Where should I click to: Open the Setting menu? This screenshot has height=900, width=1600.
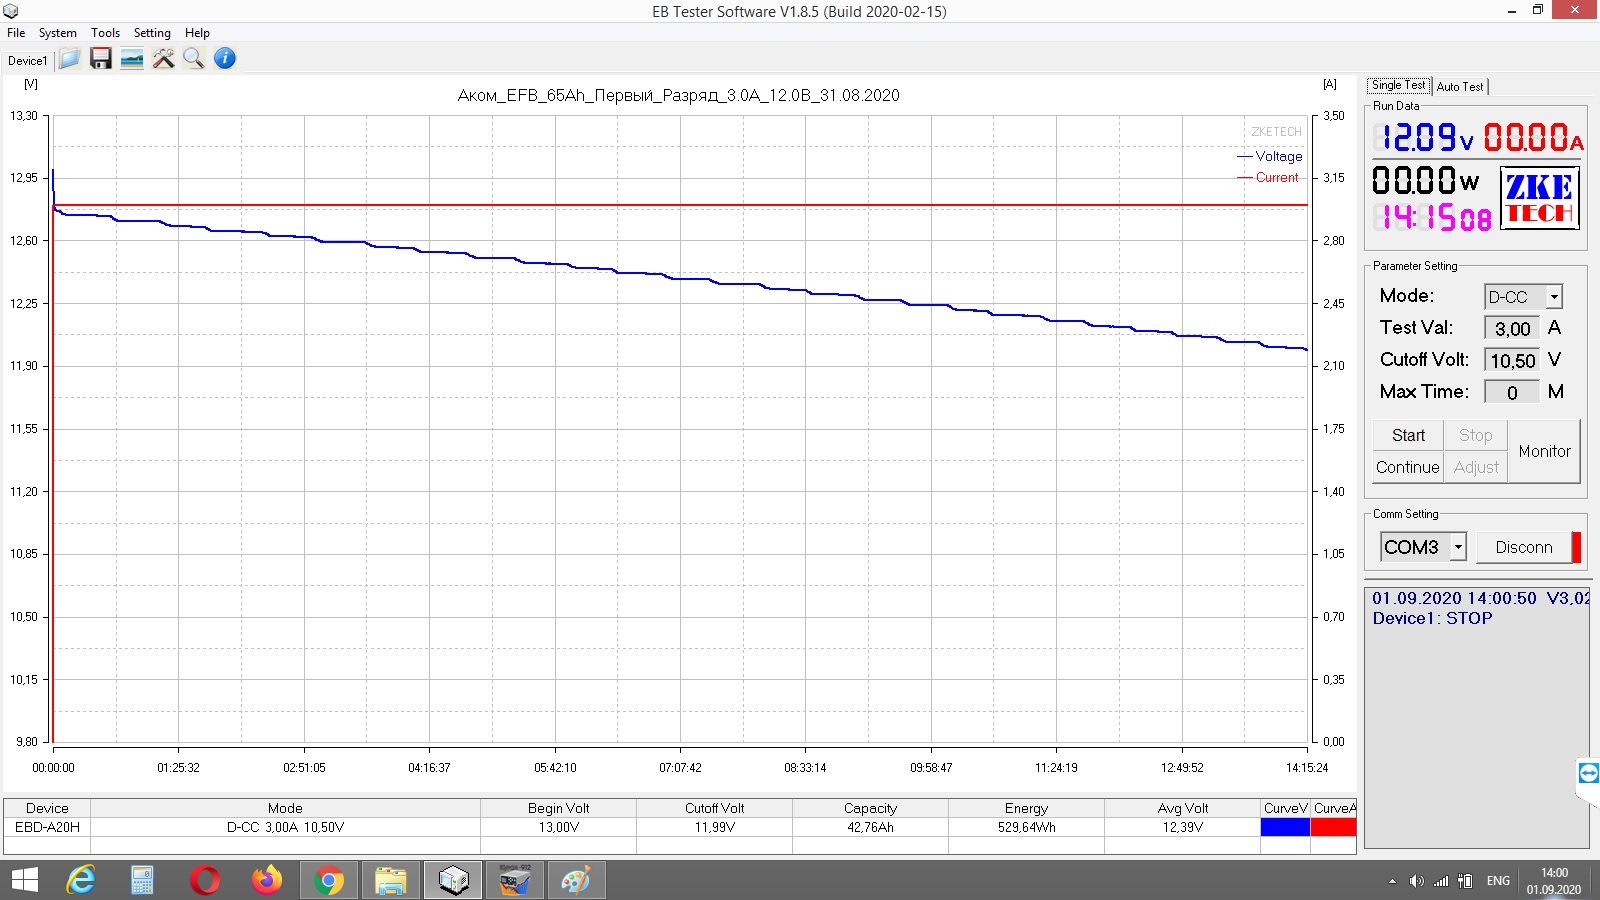click(152, 33)
